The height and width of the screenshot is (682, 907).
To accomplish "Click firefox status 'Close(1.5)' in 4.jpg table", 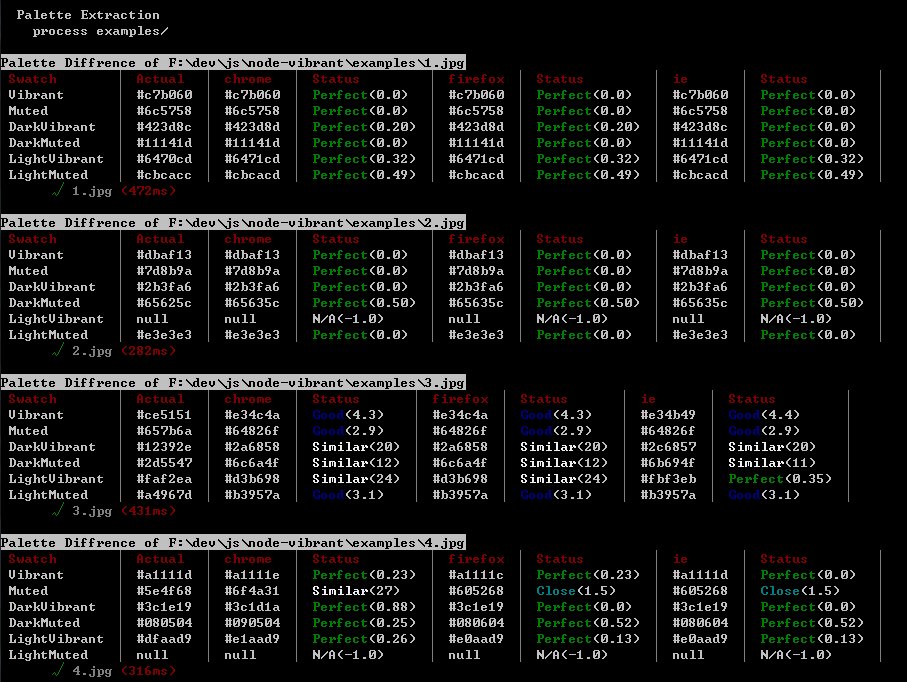I will [576, 591].
